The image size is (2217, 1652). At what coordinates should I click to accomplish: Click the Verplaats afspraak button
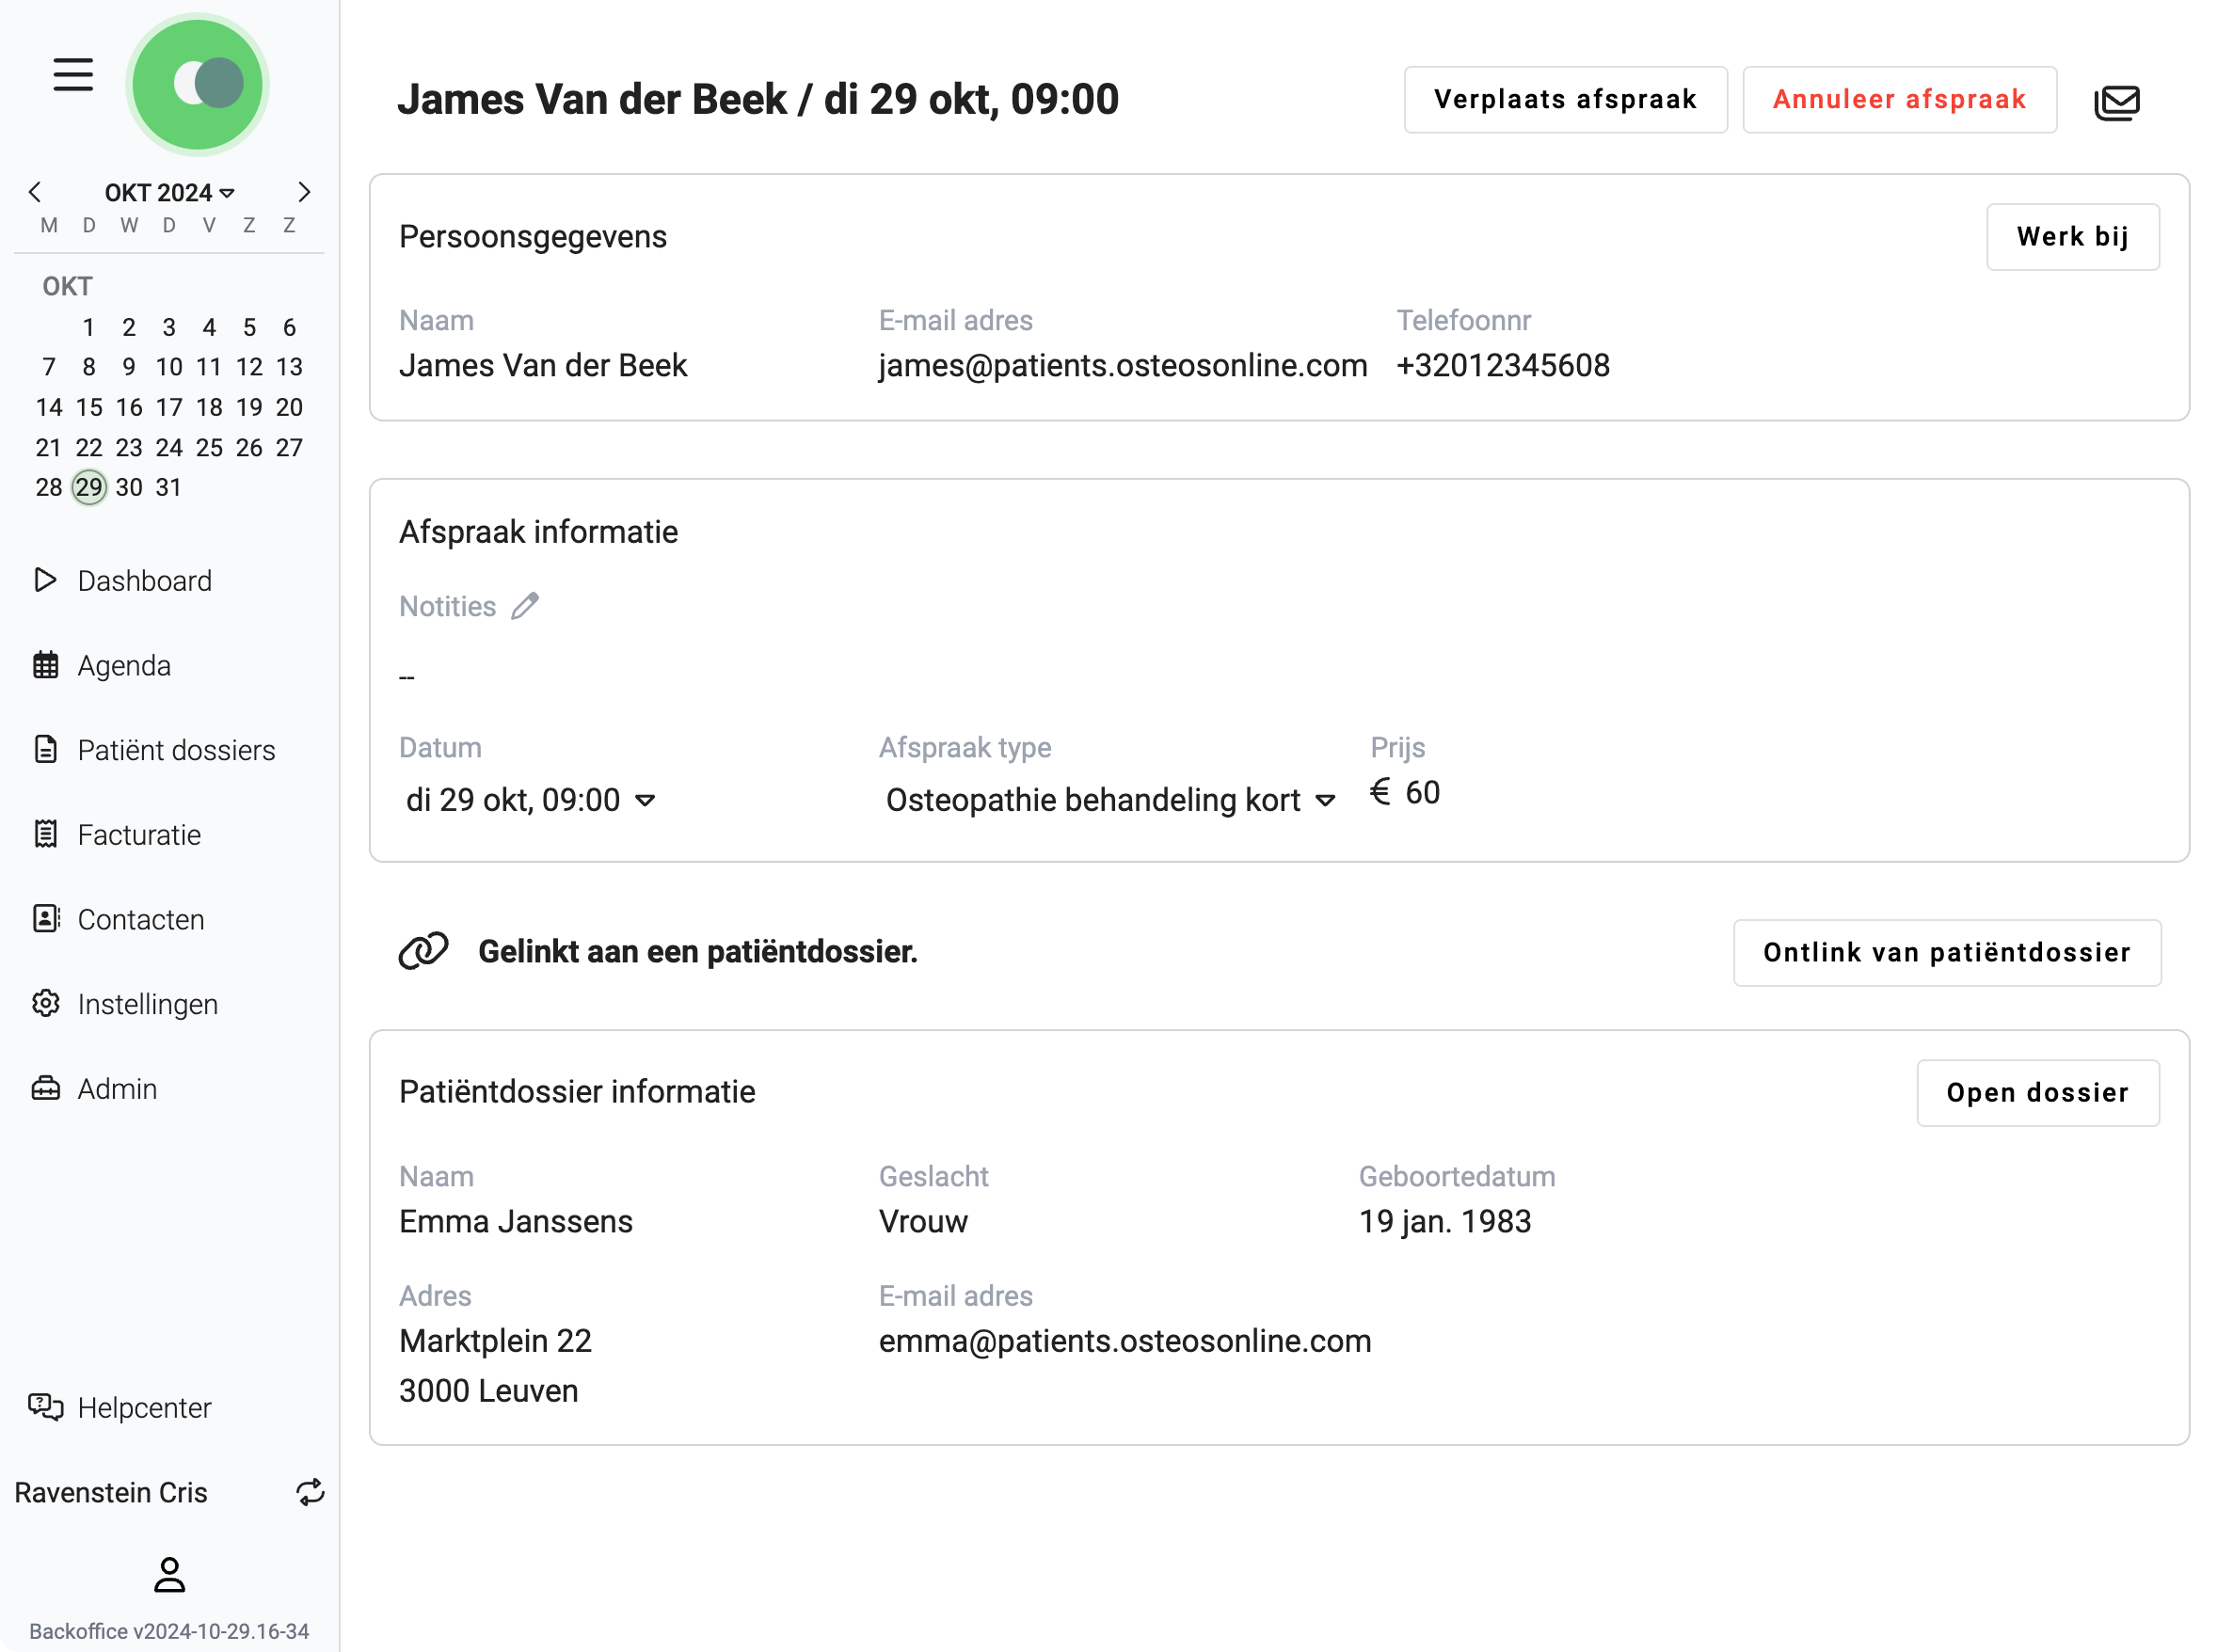tap(1565, 99)
